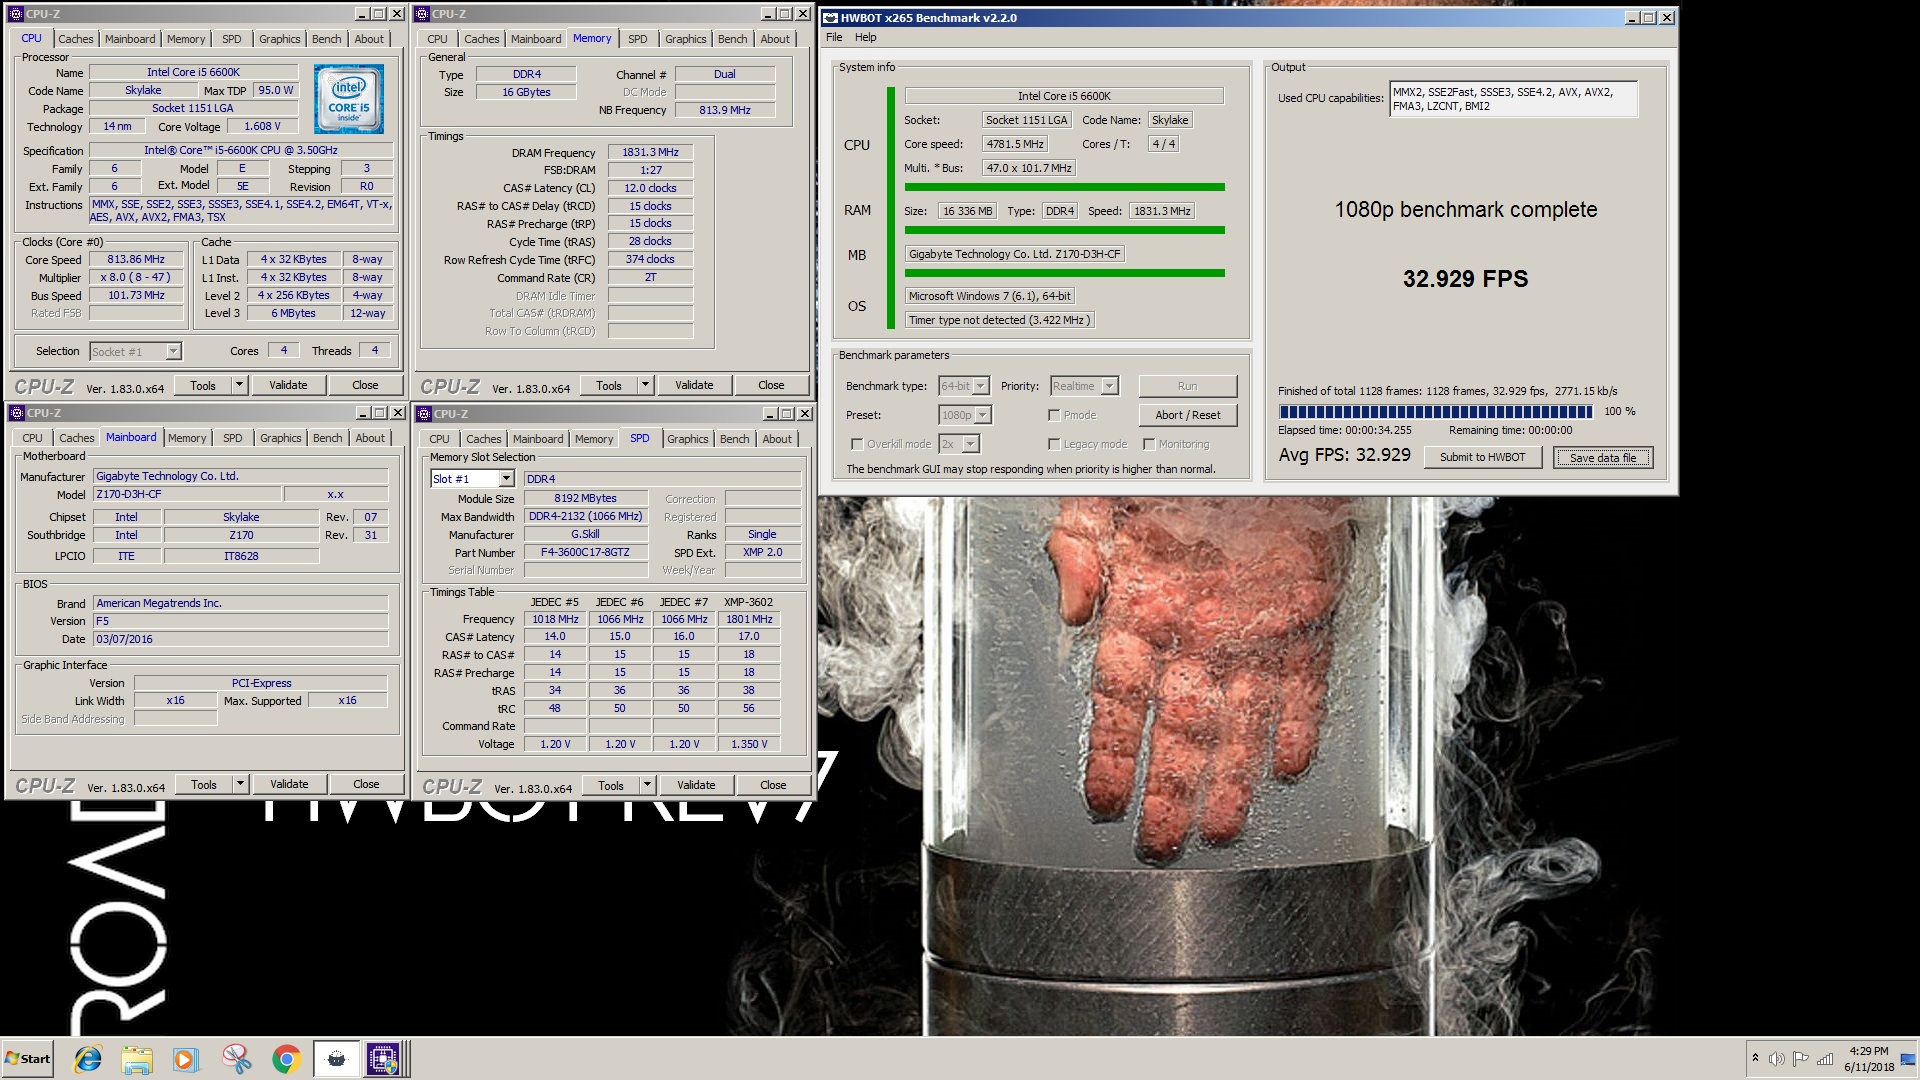The height and width of the screenshot is (1080, 1920).
Task: Click the taskbar clock showing 4:29 PM
Action: click(1869, 1059)
